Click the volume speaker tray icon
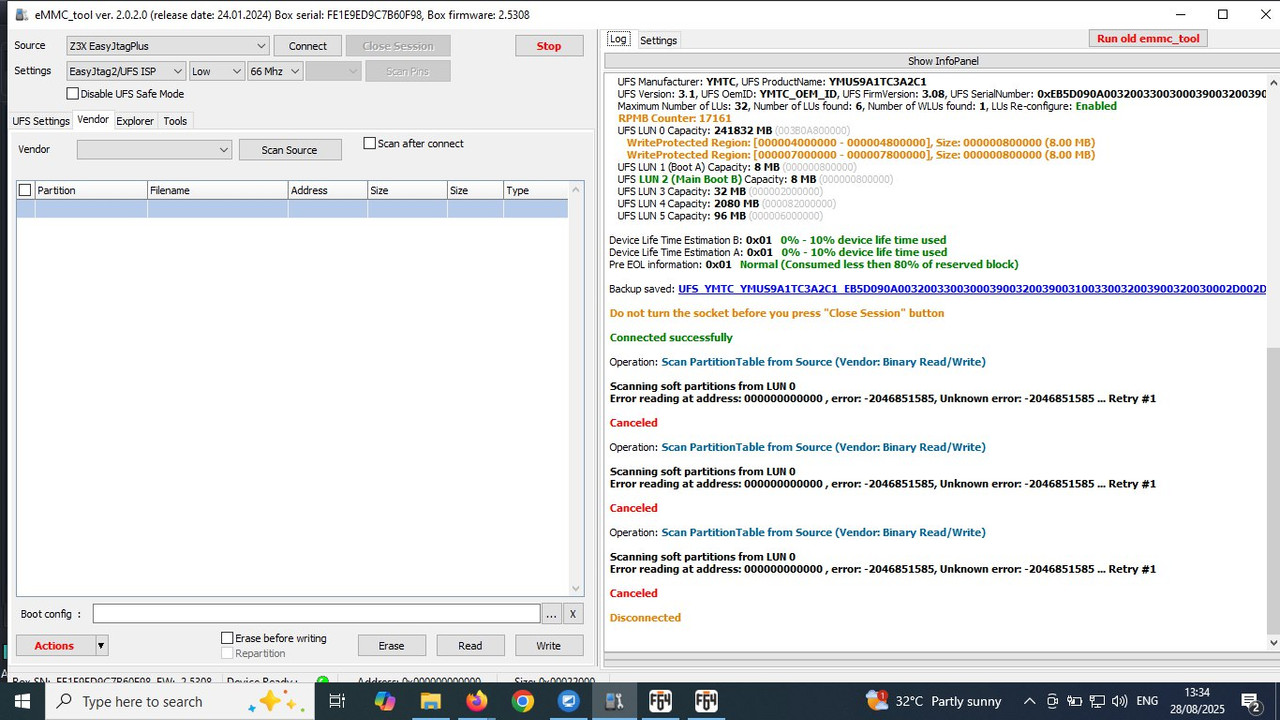Screen dimensions: 1280x720 tap(1118, 701)
